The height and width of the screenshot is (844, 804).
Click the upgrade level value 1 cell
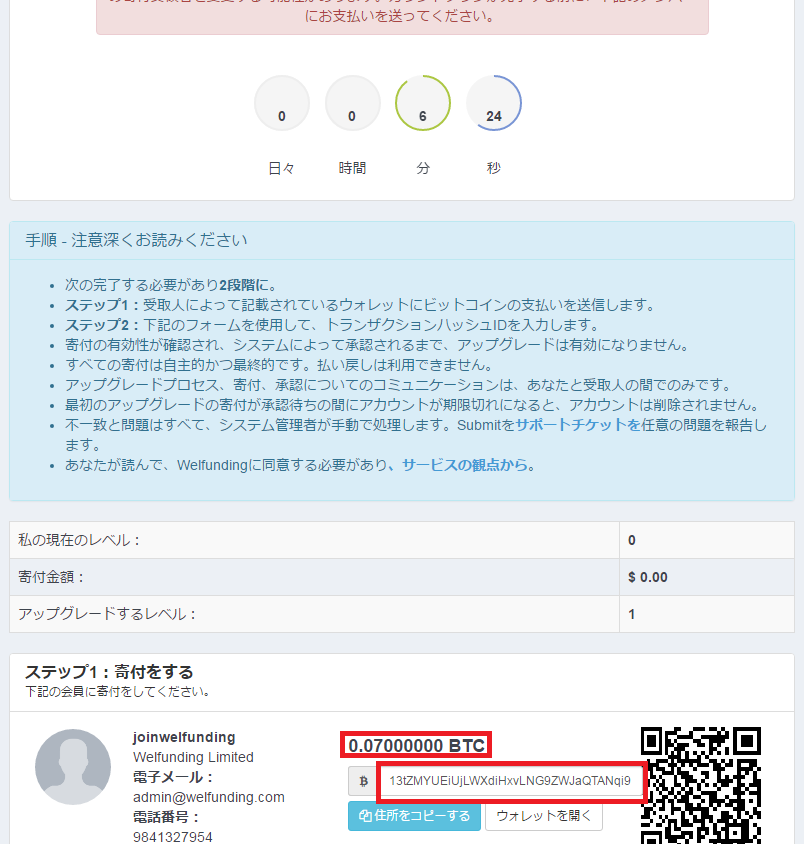[x=707, y=614]
